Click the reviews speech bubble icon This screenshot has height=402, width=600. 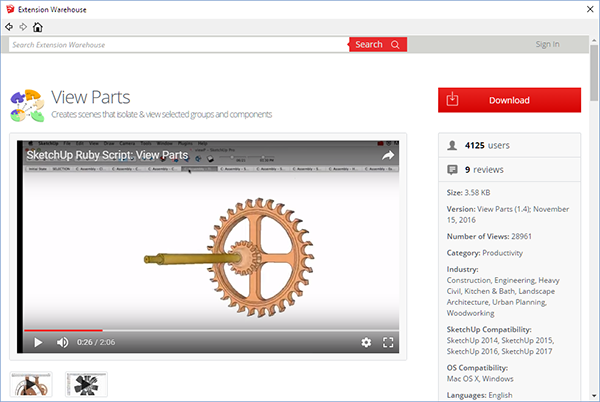tap(452, 169)
